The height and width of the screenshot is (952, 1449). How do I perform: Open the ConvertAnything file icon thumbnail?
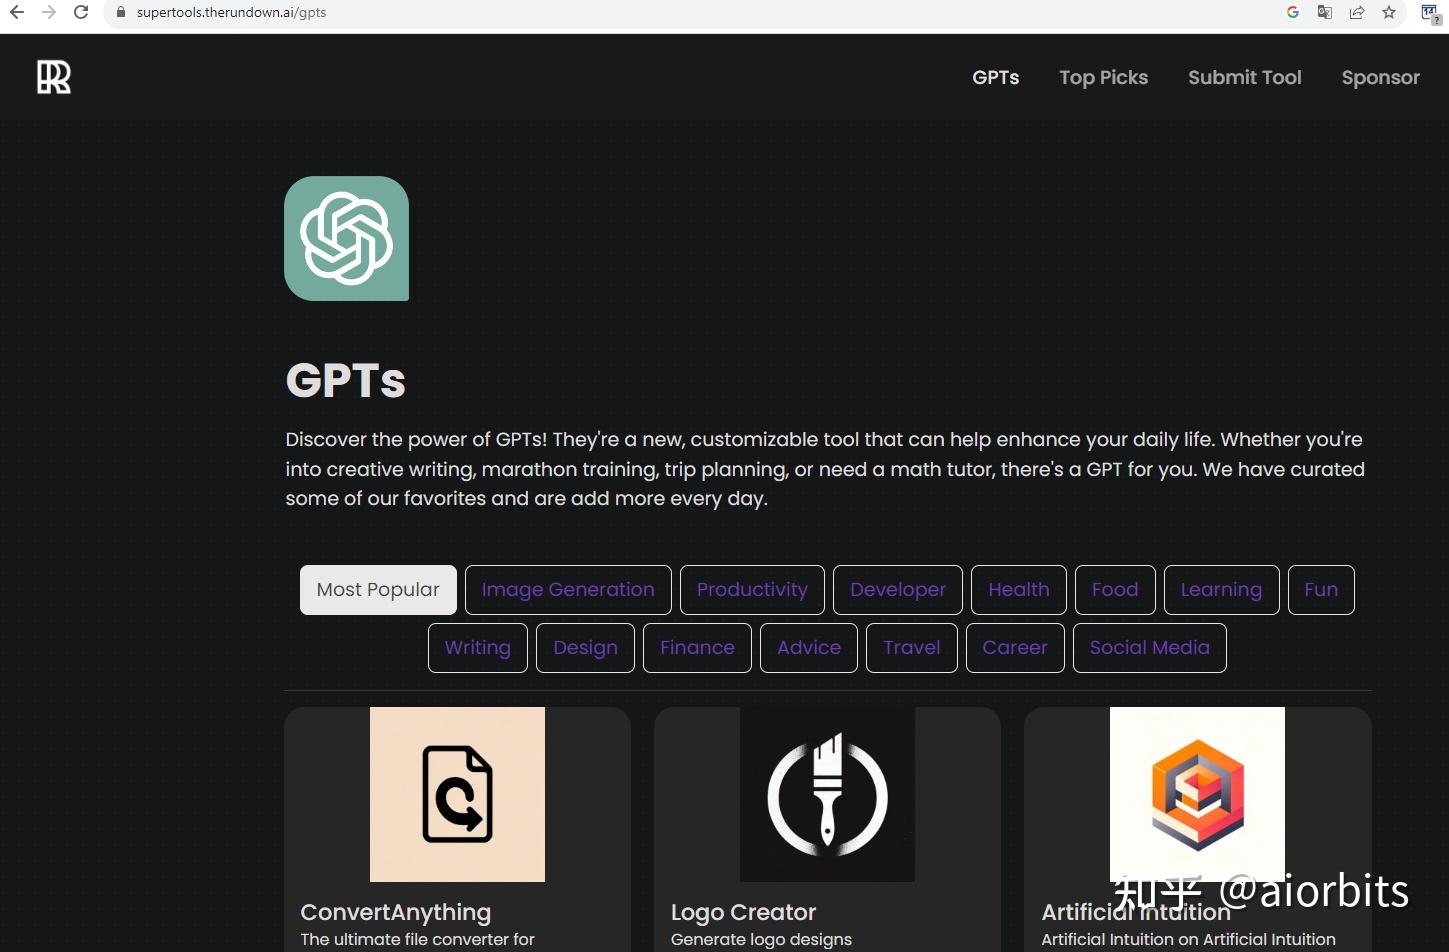pos(457,794)
